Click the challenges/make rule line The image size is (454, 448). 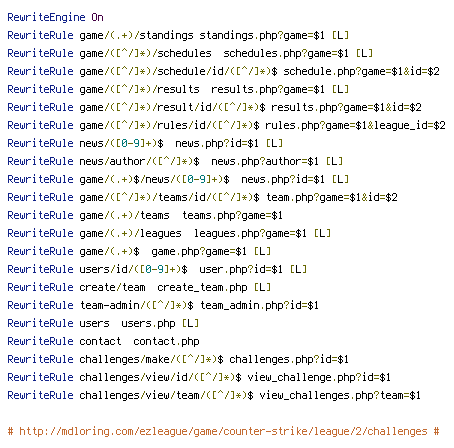point(178,359)
